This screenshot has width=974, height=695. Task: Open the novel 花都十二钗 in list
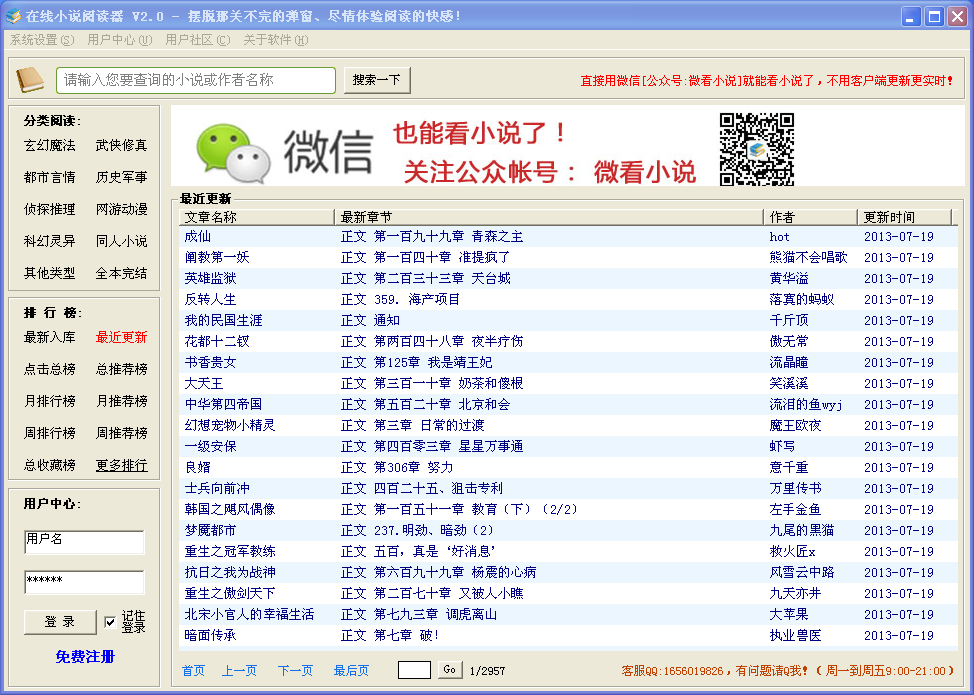click(x=210, y=341)
